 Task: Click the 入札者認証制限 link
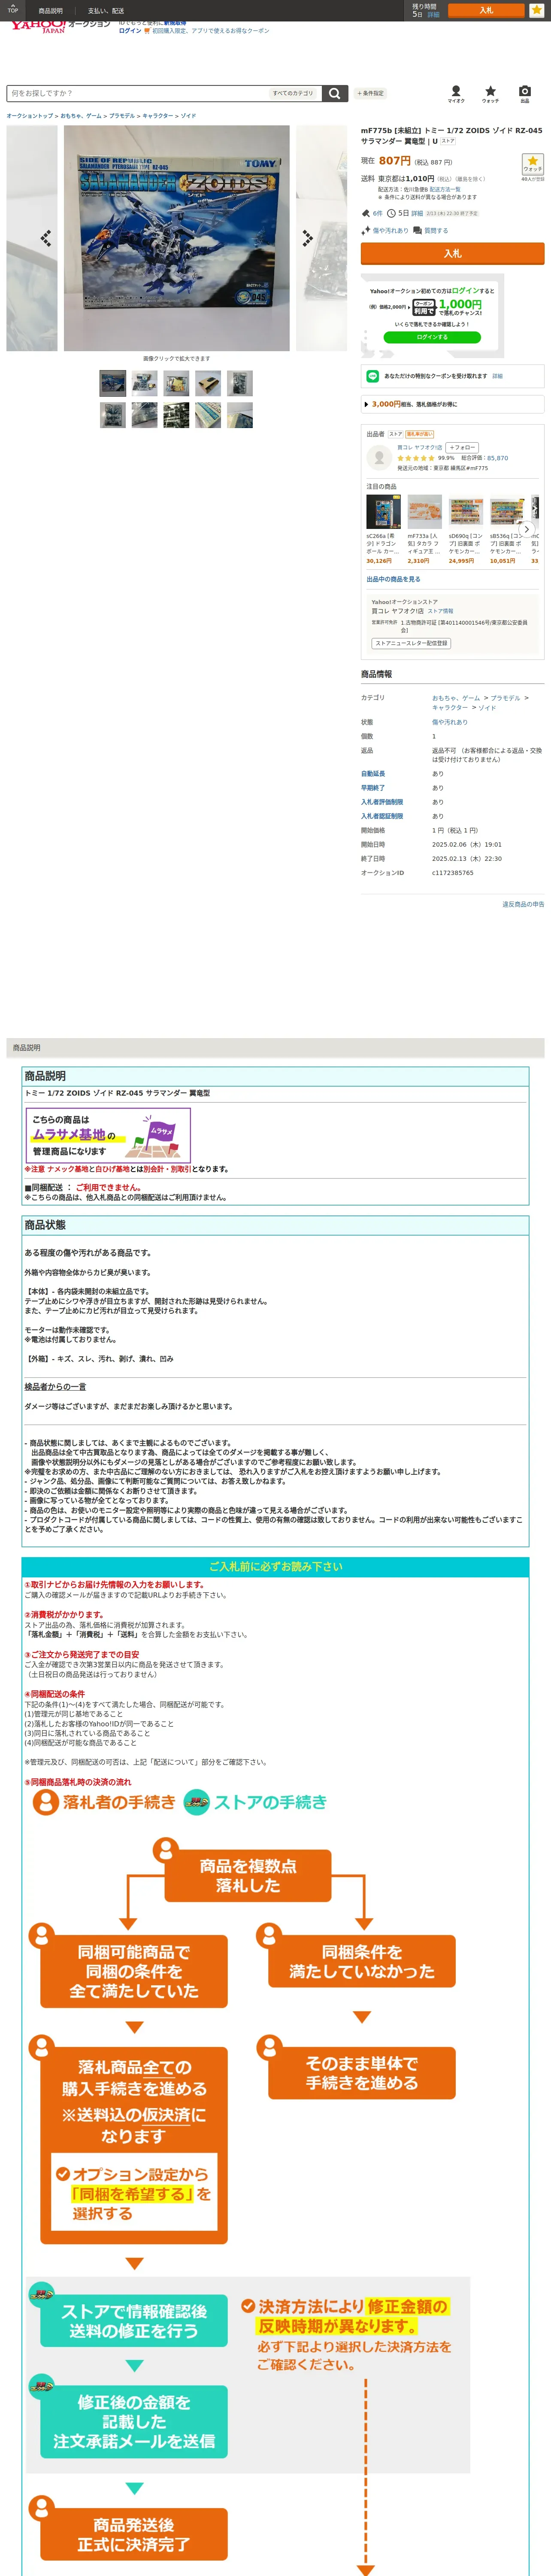382,816
